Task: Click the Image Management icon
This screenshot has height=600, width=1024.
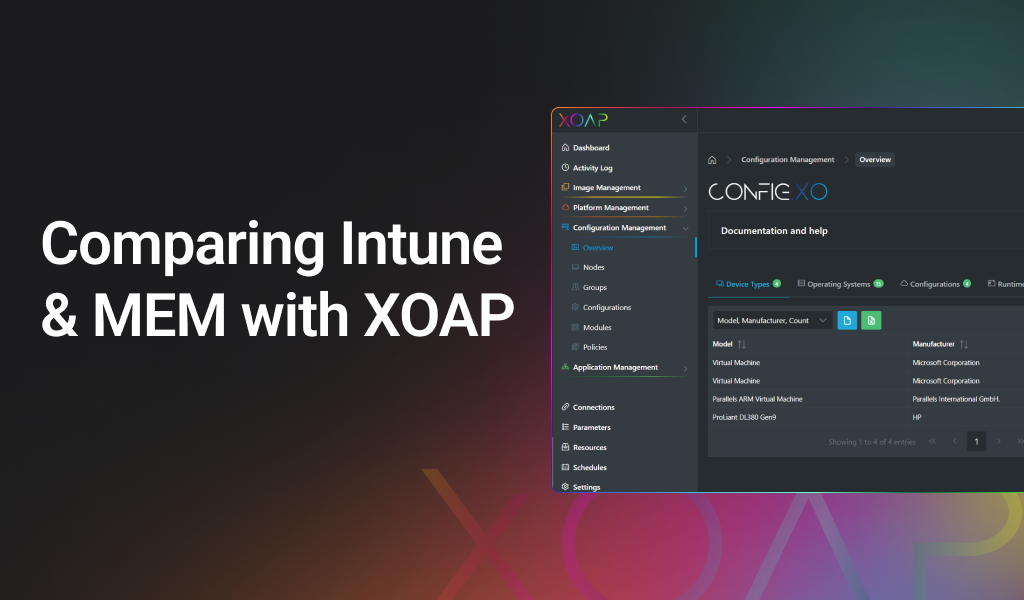Action: (x=566, y=187)
